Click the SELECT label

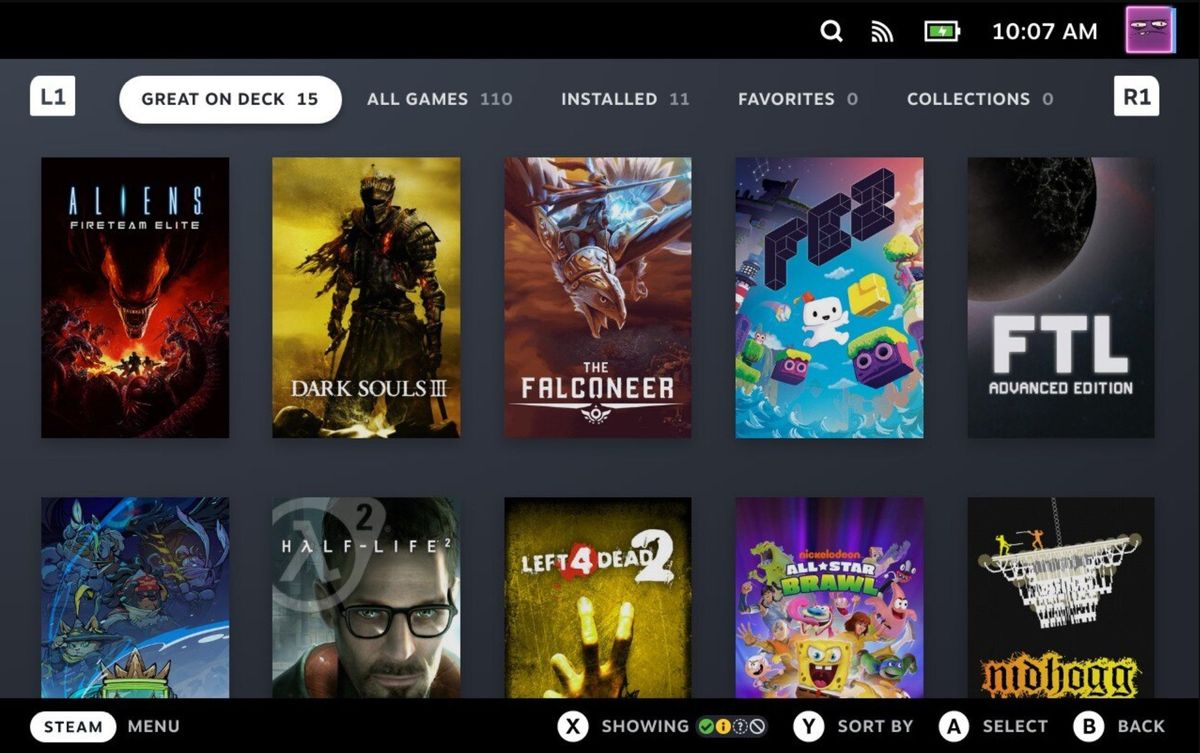1015,726
